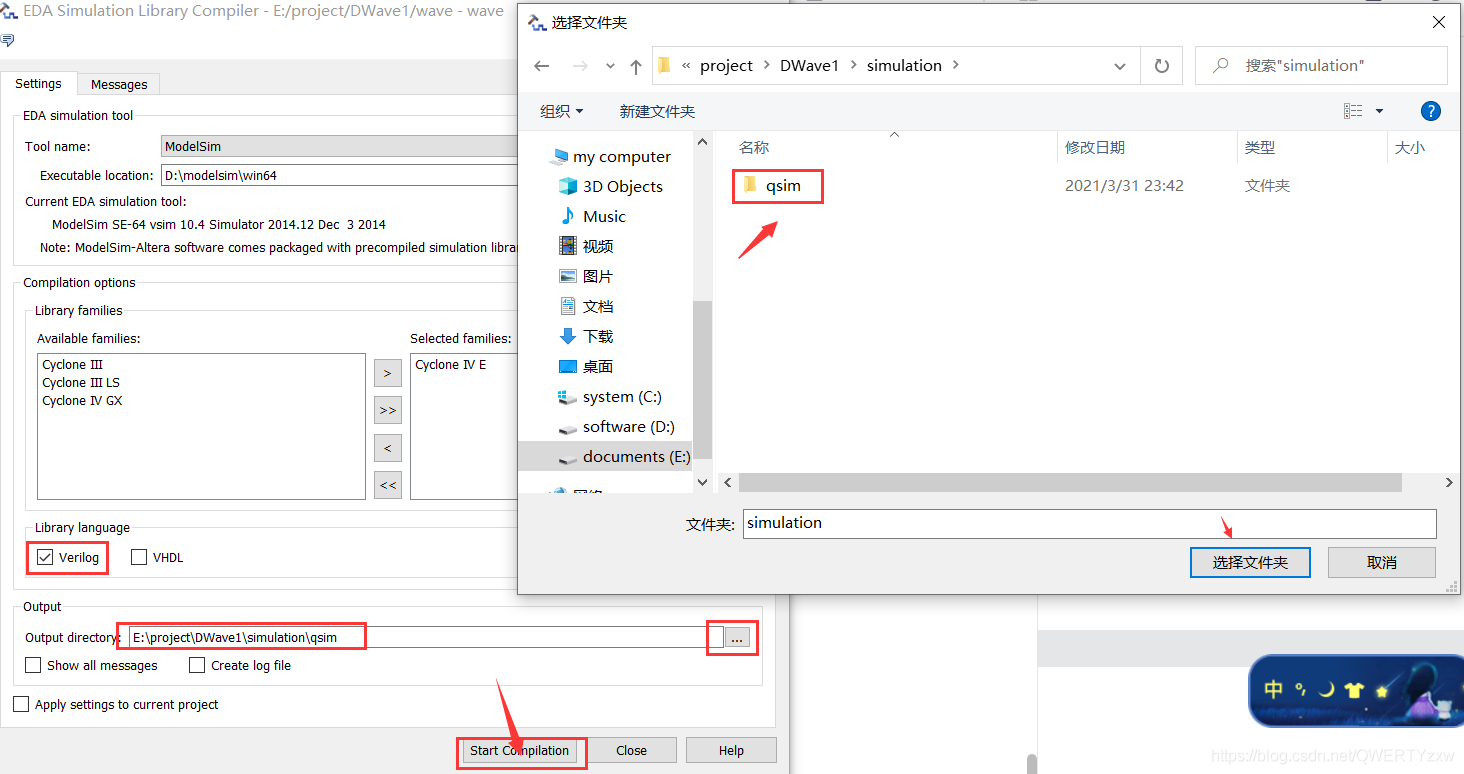Expand the address bar history dropdown
Screen dimensions: 1464x774
coord(1120,66)
